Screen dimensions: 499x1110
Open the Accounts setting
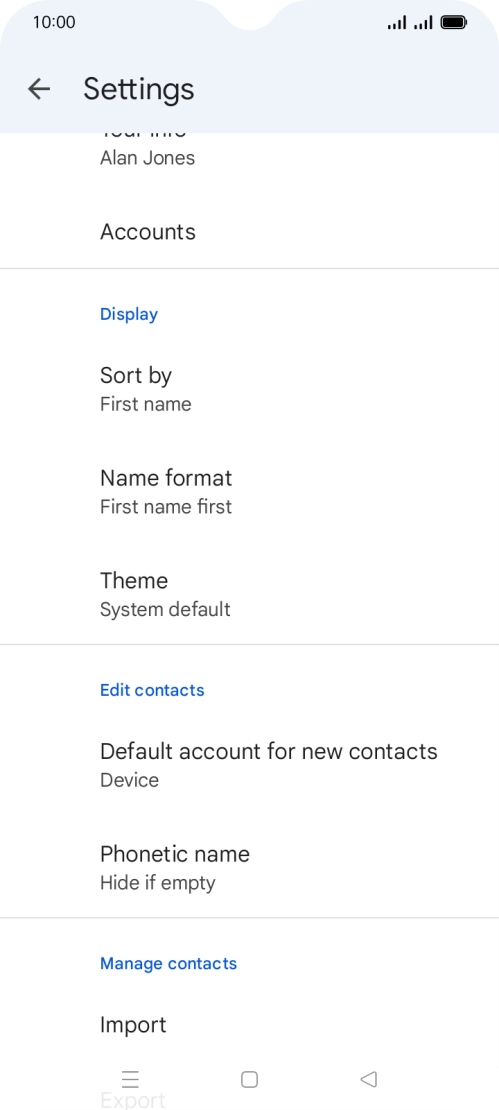pyautogui.click(x=249, y=231)
